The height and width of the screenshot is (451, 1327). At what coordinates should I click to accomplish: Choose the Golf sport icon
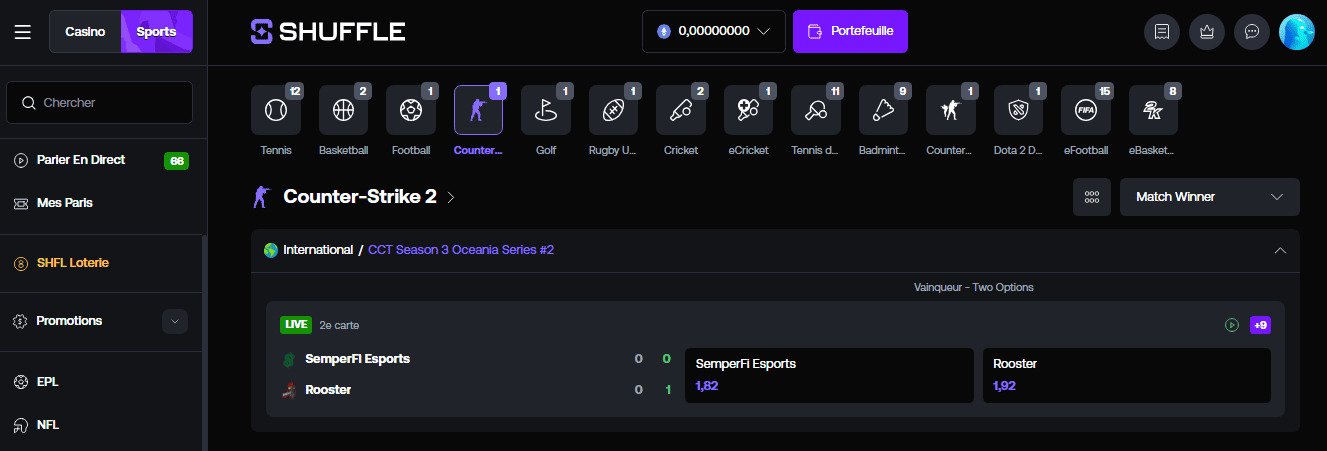[546, 110]
